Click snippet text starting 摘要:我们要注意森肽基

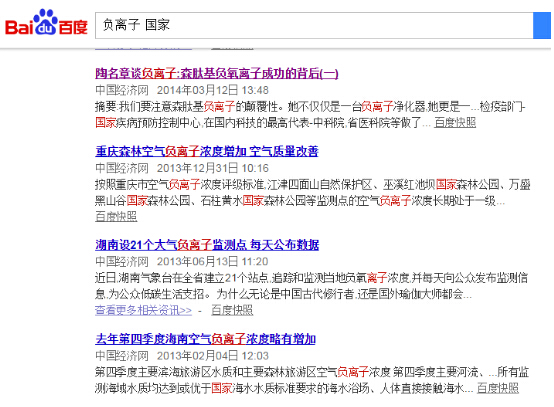pyautogui.click(x=310, y=114)
